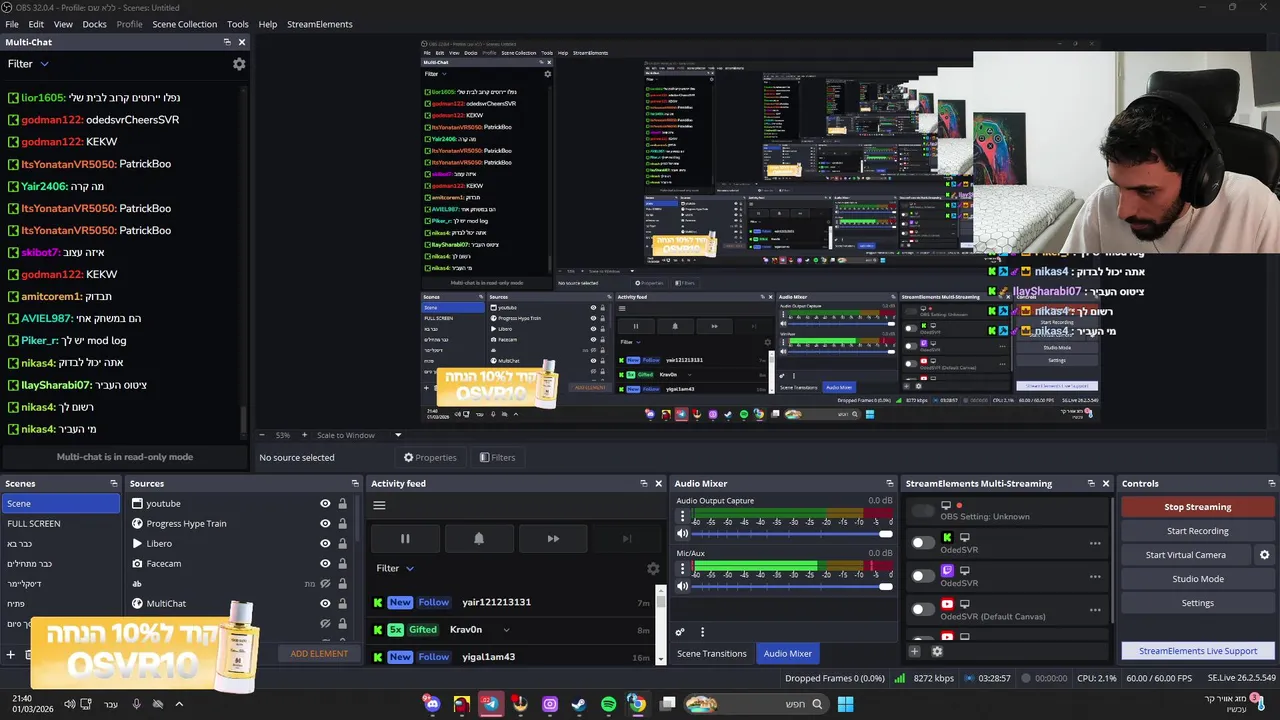Click ADD ELEMENT button
The height and width of the screenshot is (720, 1280).
click(x=319, y=654)
